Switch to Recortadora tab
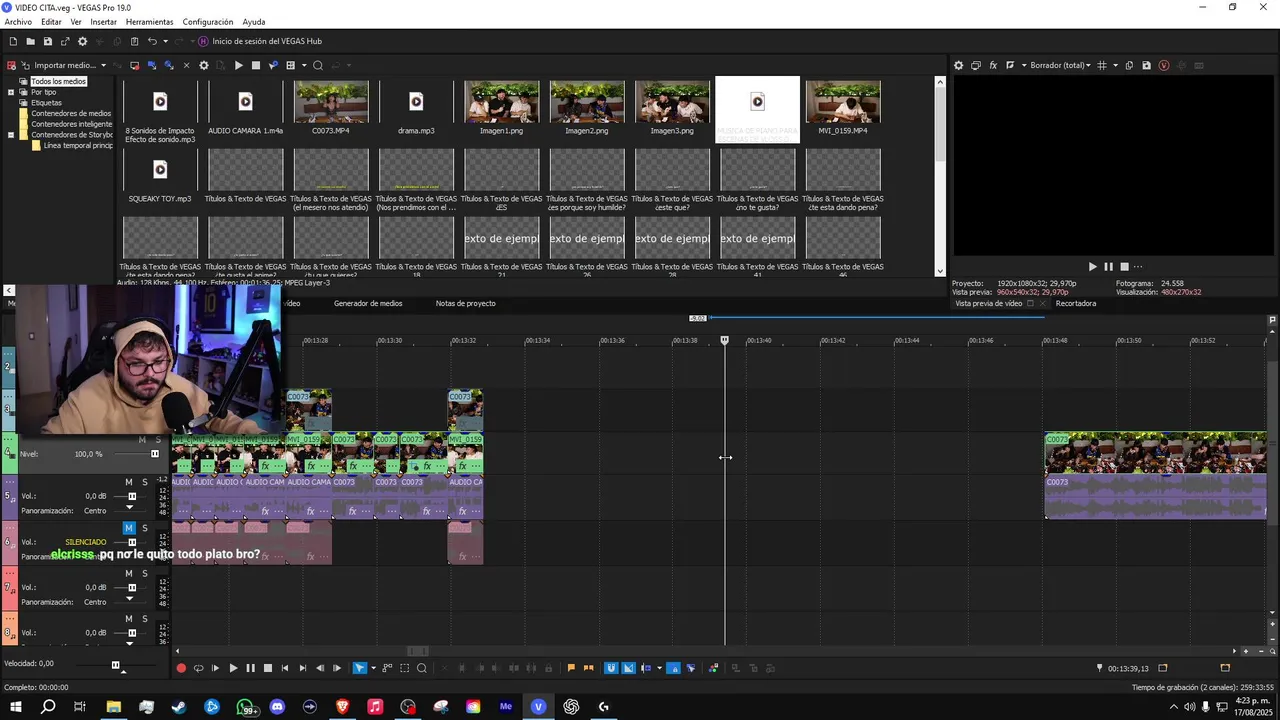 [1076, 303]
